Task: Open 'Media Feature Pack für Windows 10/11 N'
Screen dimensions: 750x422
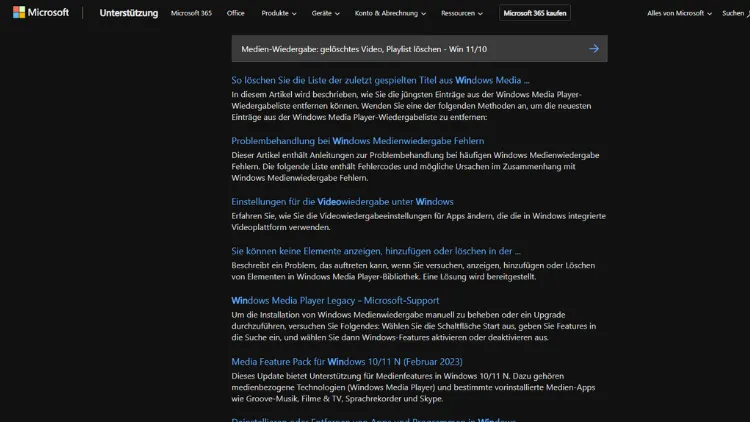Action: click(x=347, y=362)
